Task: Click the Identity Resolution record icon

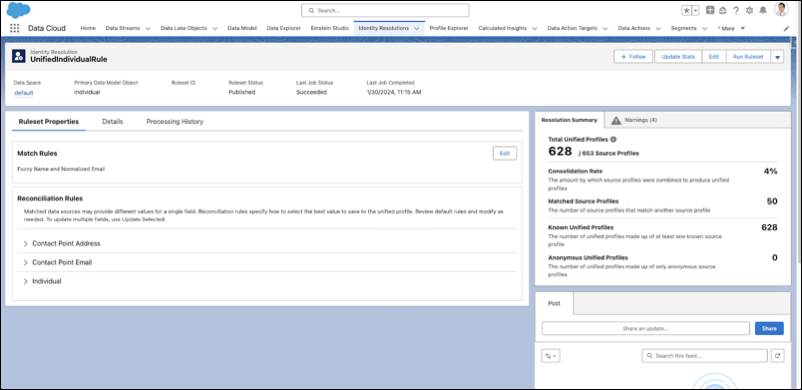Action: pyautogui.click(x=18, y=56)
